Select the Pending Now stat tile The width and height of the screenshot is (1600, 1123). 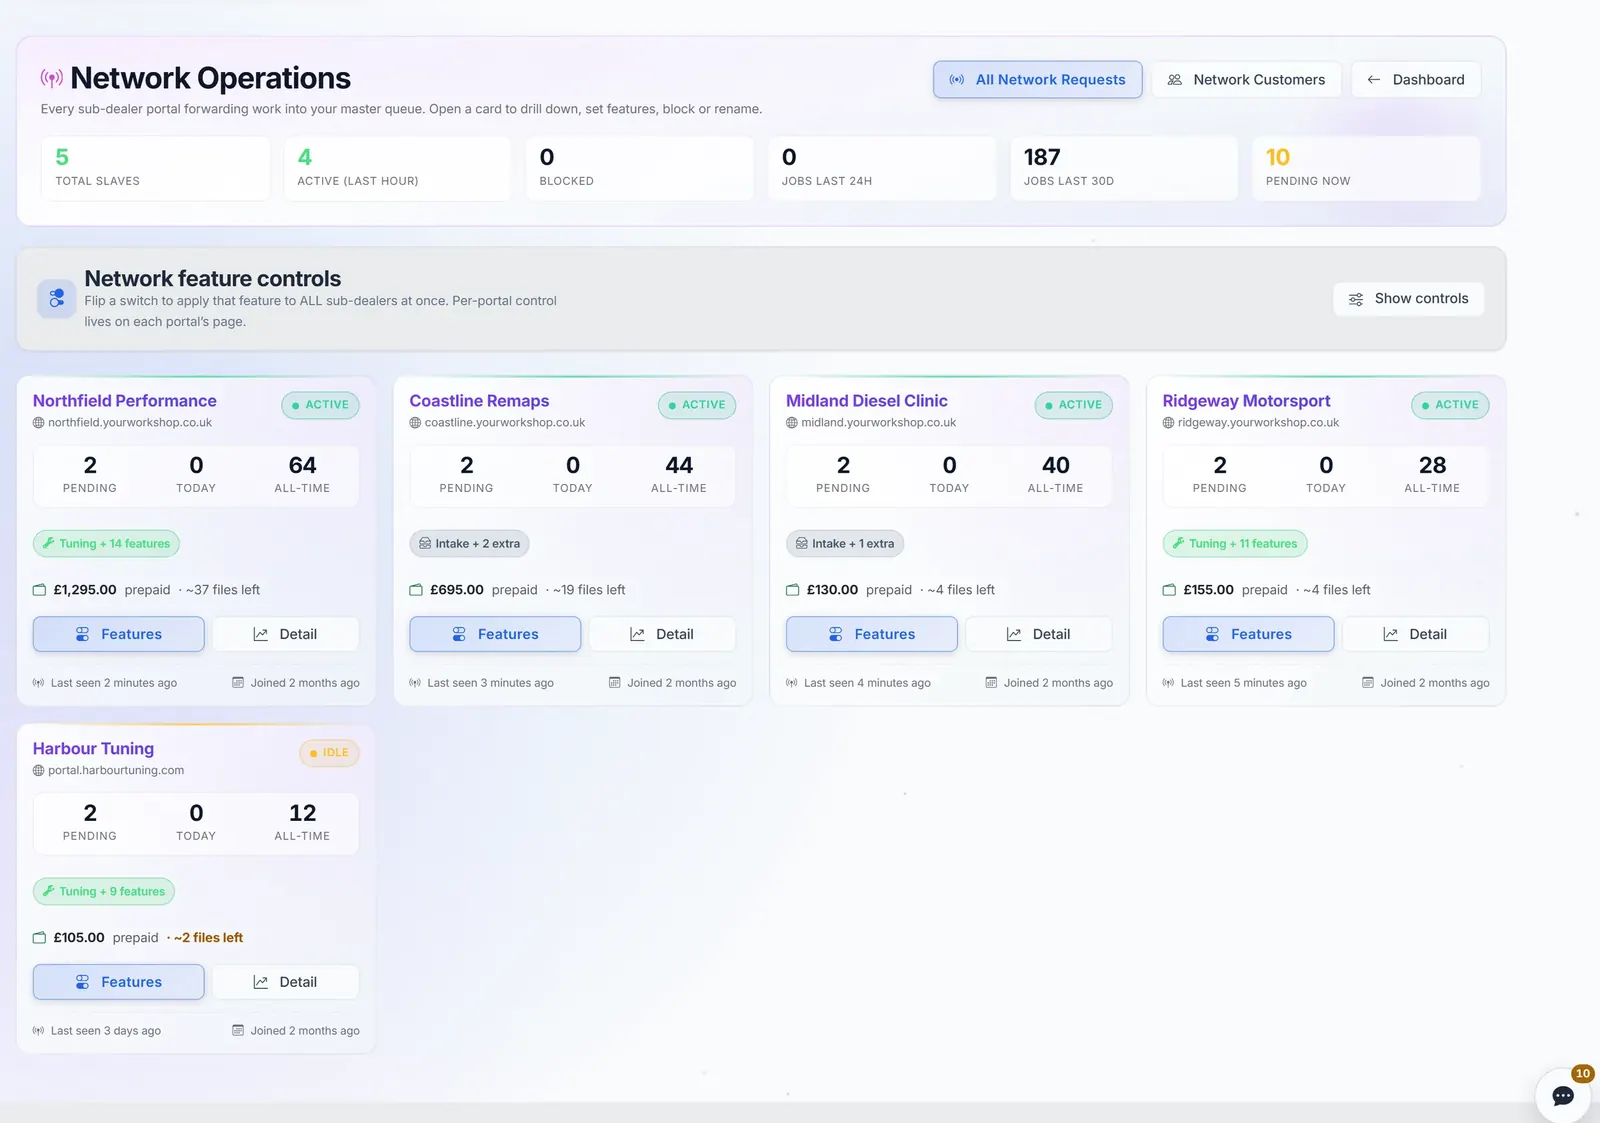point(1366,168)
